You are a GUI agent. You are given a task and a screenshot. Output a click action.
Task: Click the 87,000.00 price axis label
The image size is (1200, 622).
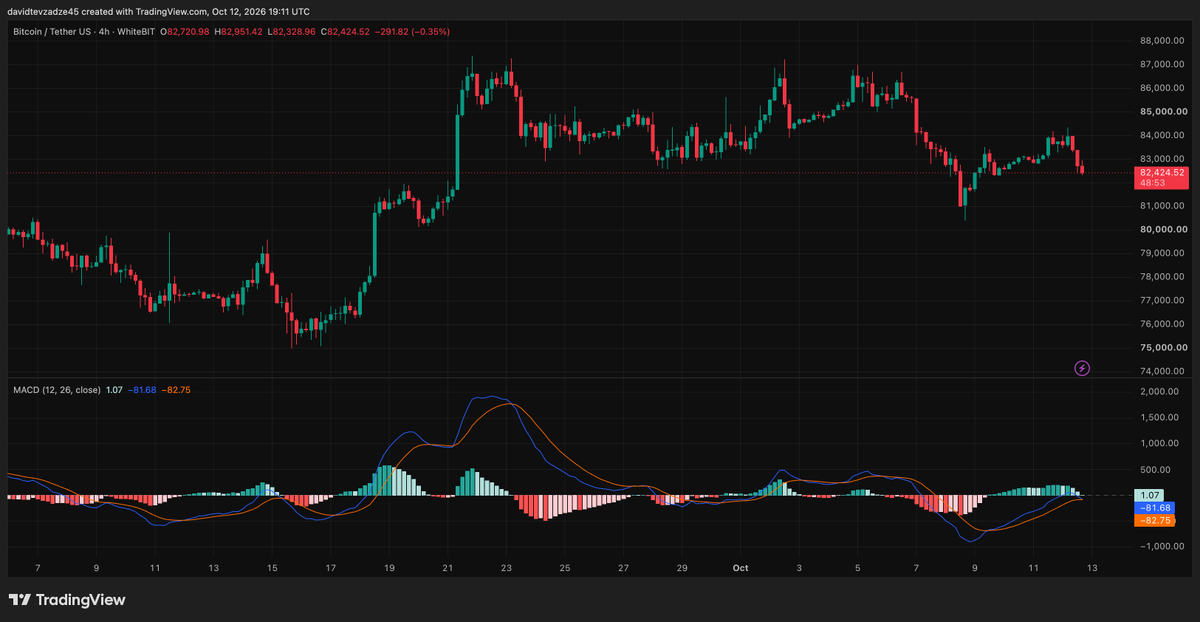point(1162,65)
